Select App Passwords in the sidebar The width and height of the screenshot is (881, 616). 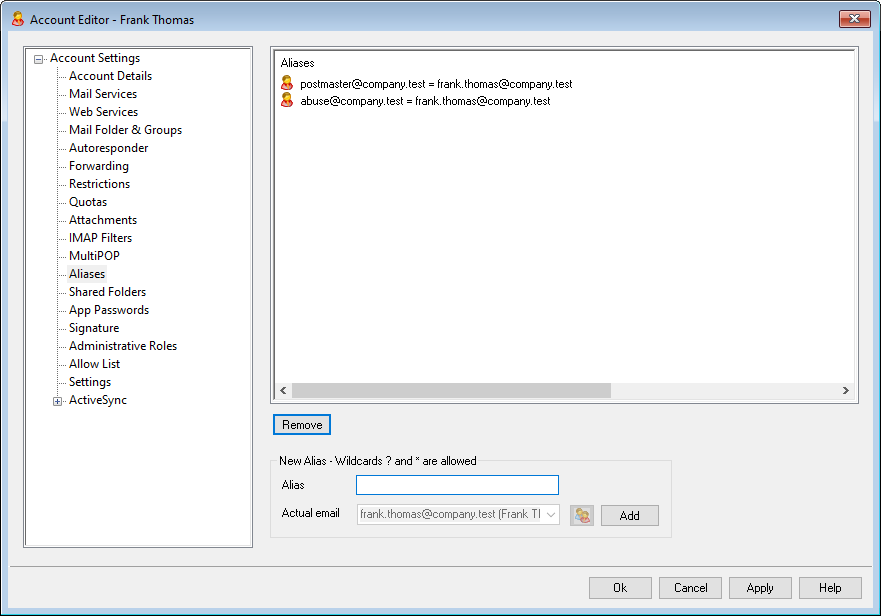click(108, 310)
